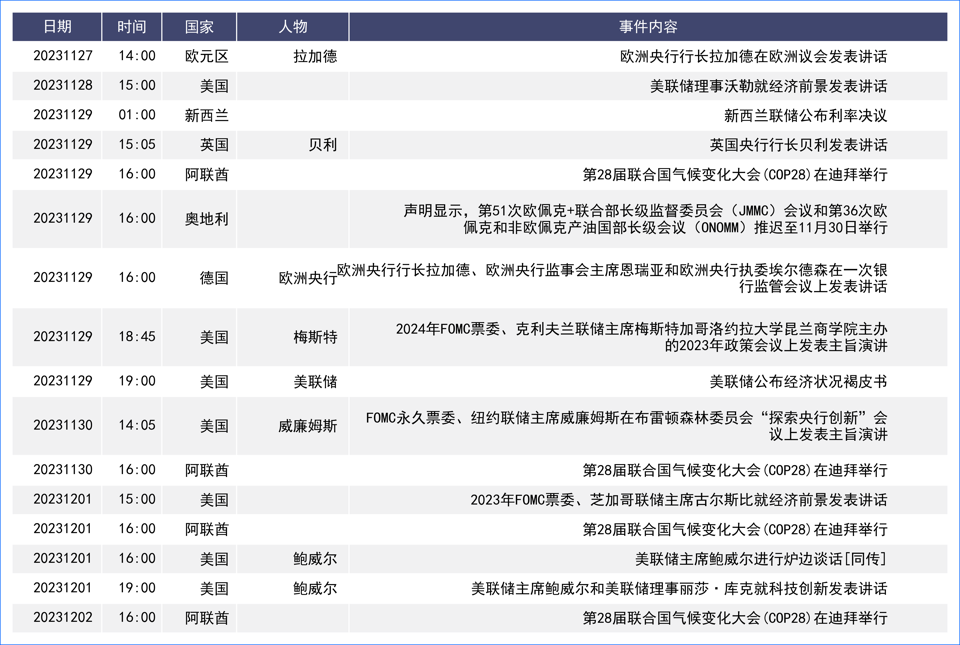Select country cell 奥地利
This screenshot has height=645, width=960.
tap(207, 218)
